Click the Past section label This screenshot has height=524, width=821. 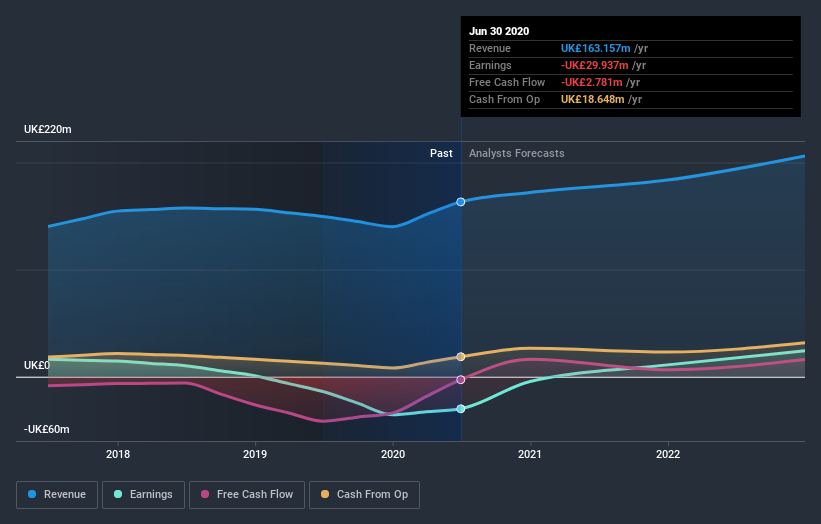coord(441,153)
